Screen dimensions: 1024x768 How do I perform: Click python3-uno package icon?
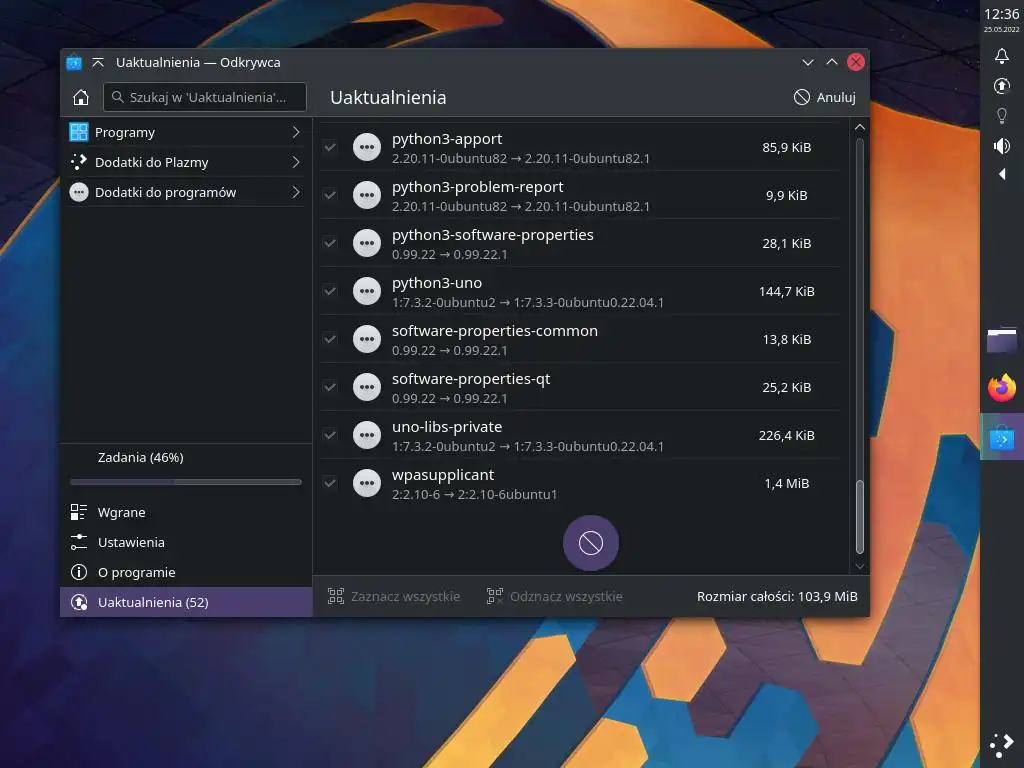point(367,291)
